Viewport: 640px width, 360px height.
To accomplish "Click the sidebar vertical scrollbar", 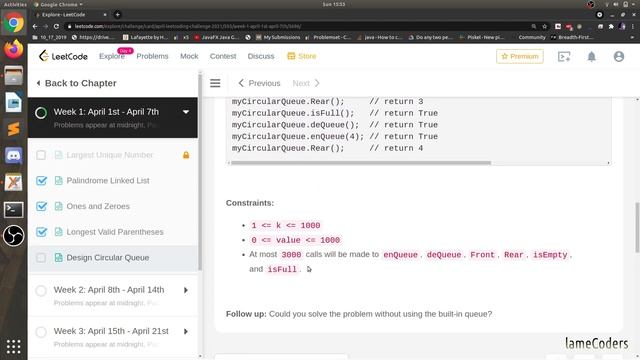I will tap(200, 171).
